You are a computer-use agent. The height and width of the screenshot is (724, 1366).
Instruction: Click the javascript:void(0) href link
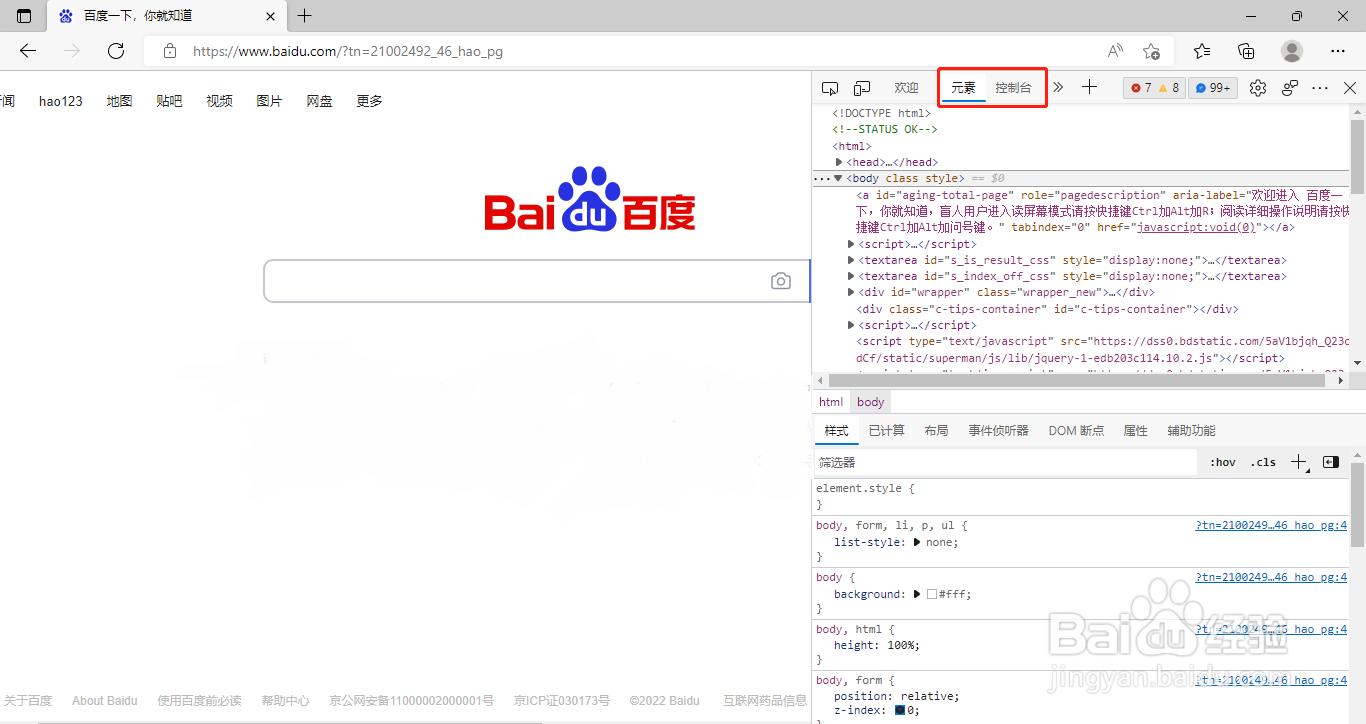pyautogui.click(x=1195, y=227)
